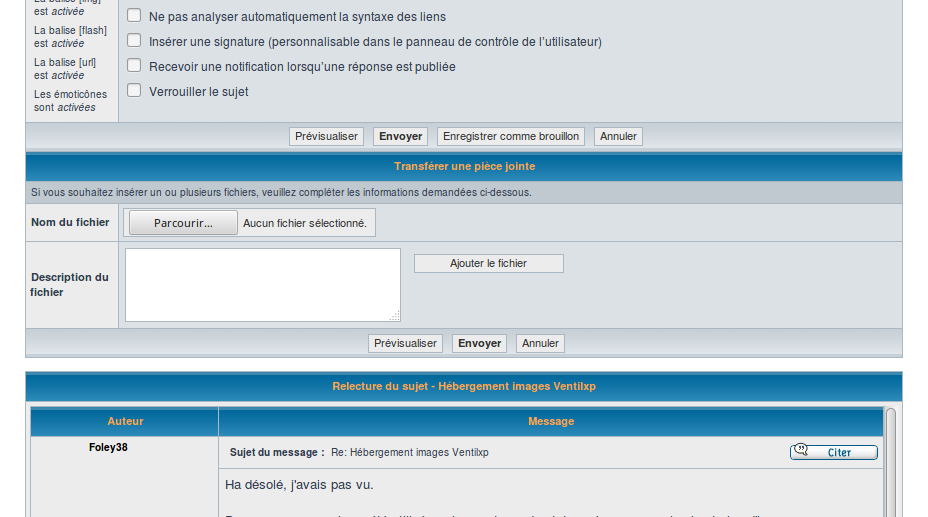
Task: Click 'Aucun fichier sélectionné' file field
Action: [x=305, y=223]
